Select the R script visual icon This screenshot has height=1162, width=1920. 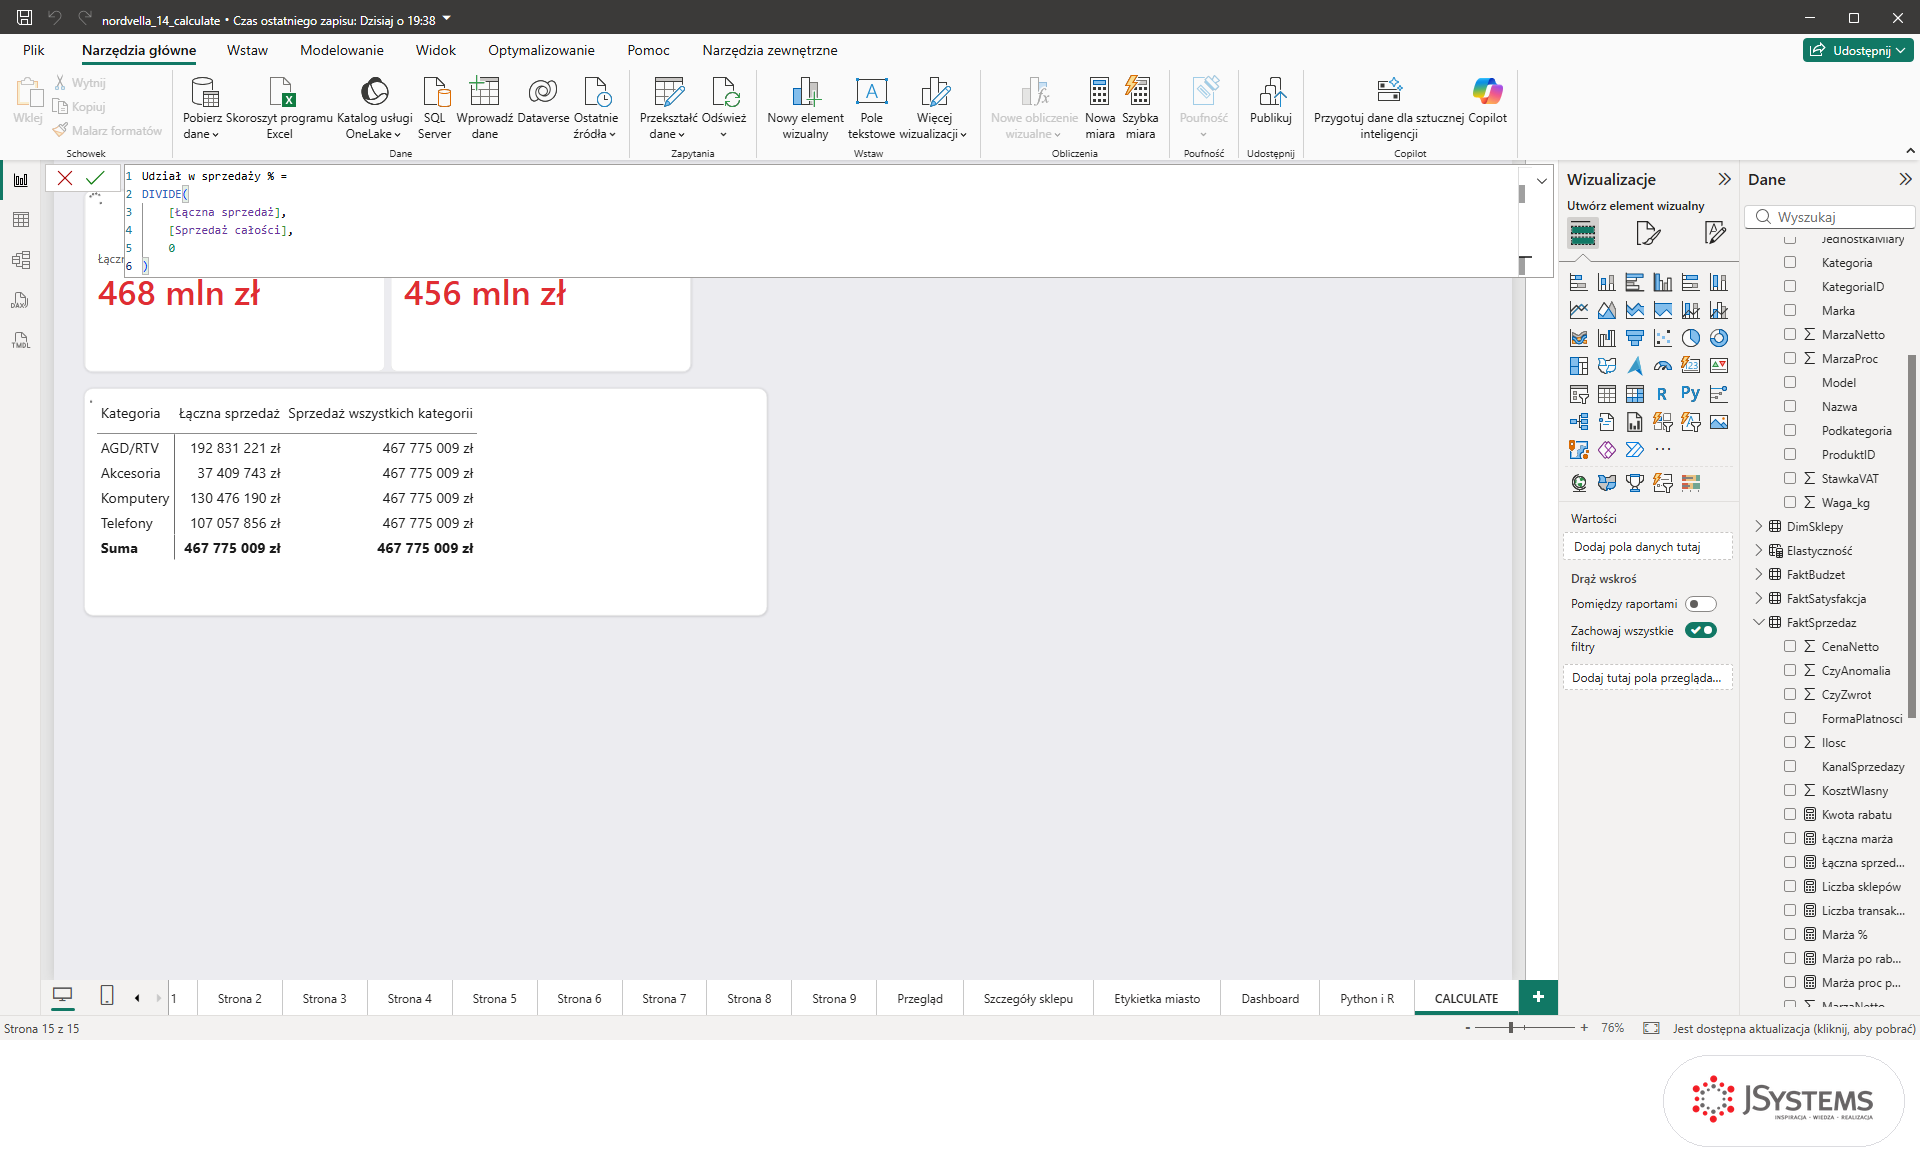pos(1662,394)
